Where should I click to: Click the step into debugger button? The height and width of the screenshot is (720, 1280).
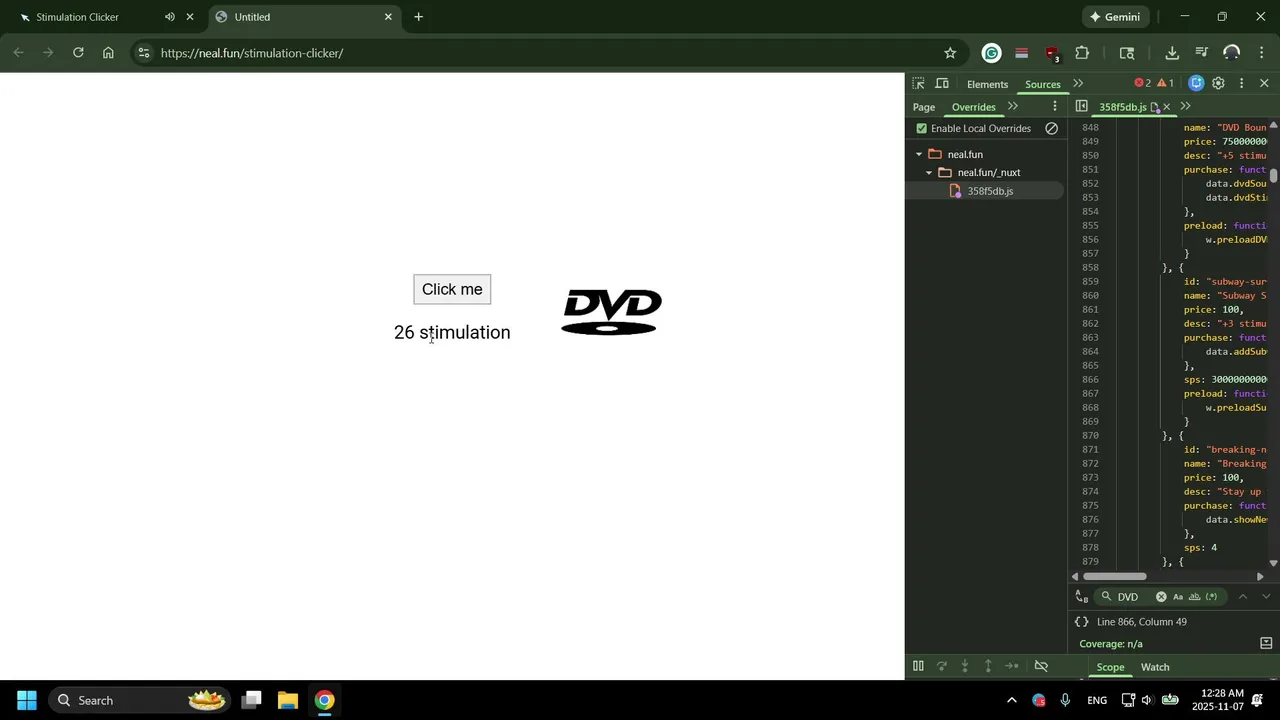pos(965,666)
